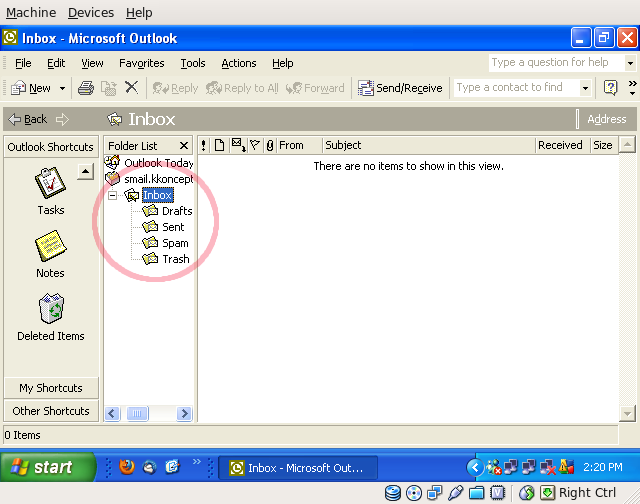Image resolution: width=640 pixels, height=504 pixels.
Task: Click message list scroll up arrow
Action: 627,144
